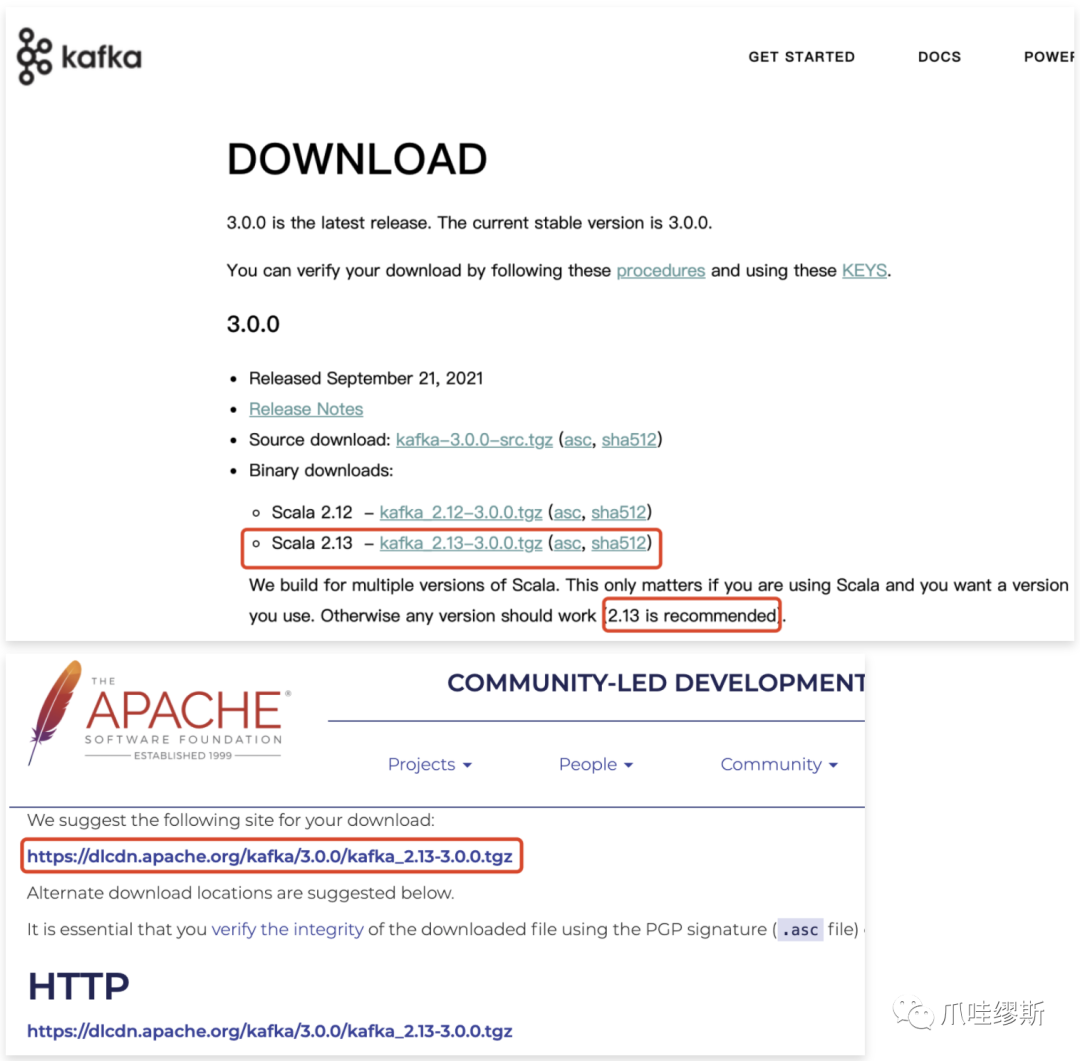Click the .asc code label

pos(800,930)
